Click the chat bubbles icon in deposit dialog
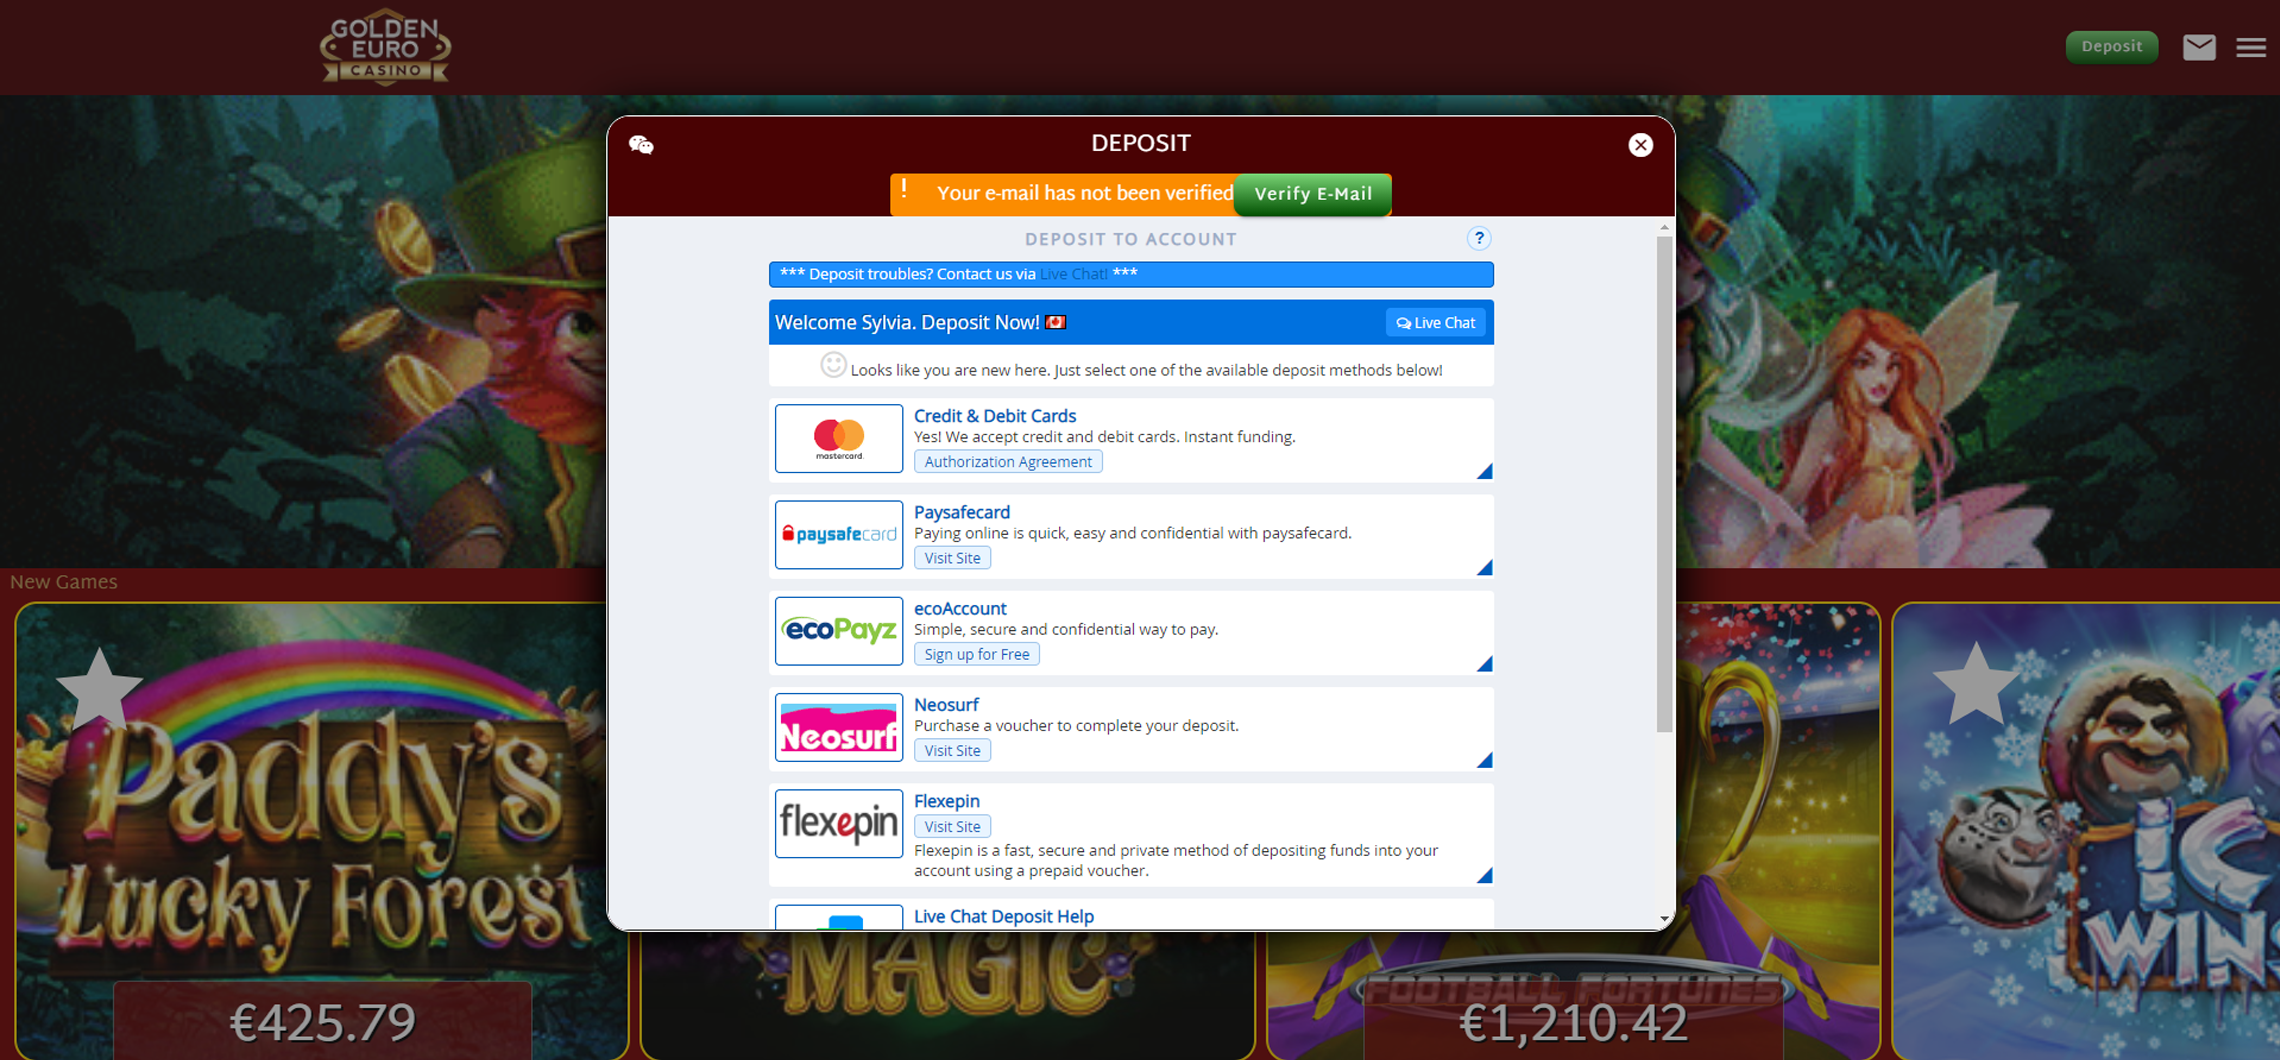Screen dimensions: 2280x1060 [x=641, y=145]
